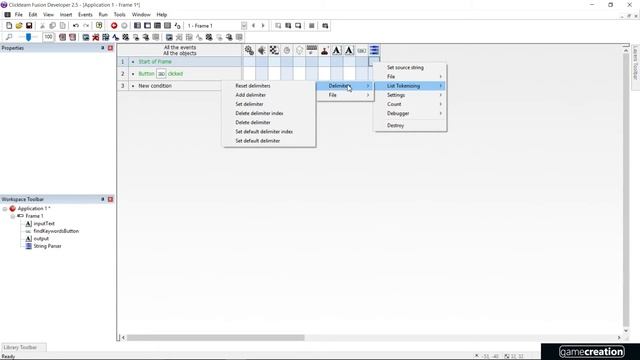The height and width of the screenshot is (360, 640).
Task: Click the Sound speaker column icon
Action: tap(262, 50)
